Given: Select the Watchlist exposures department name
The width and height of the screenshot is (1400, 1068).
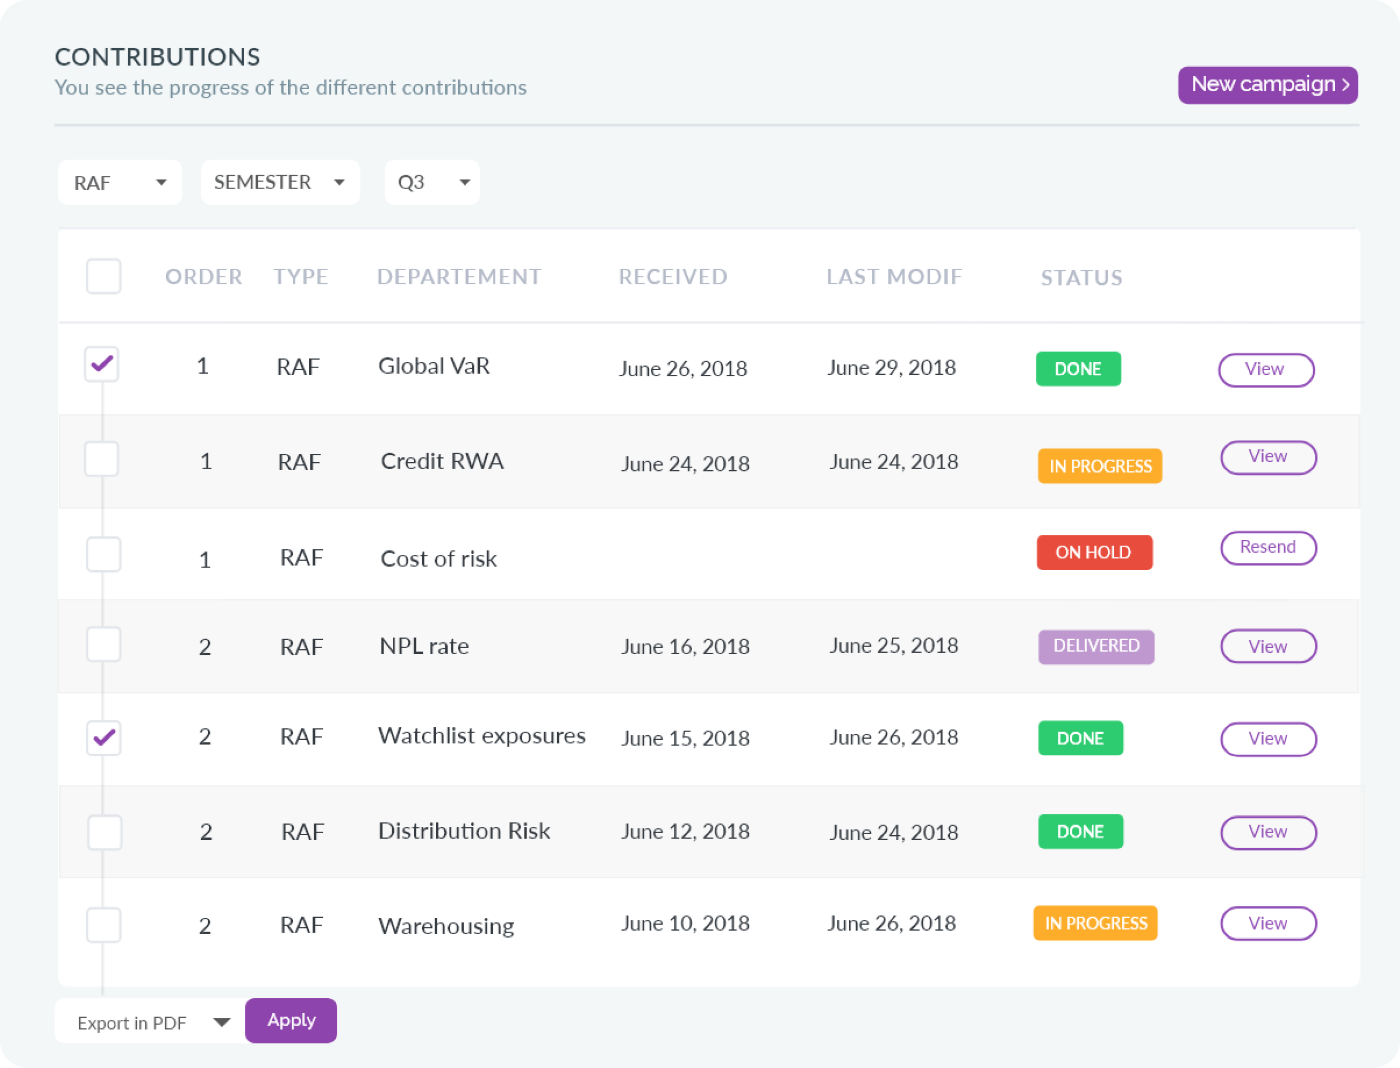Looking at the screenshot, I should pos(482,736).
